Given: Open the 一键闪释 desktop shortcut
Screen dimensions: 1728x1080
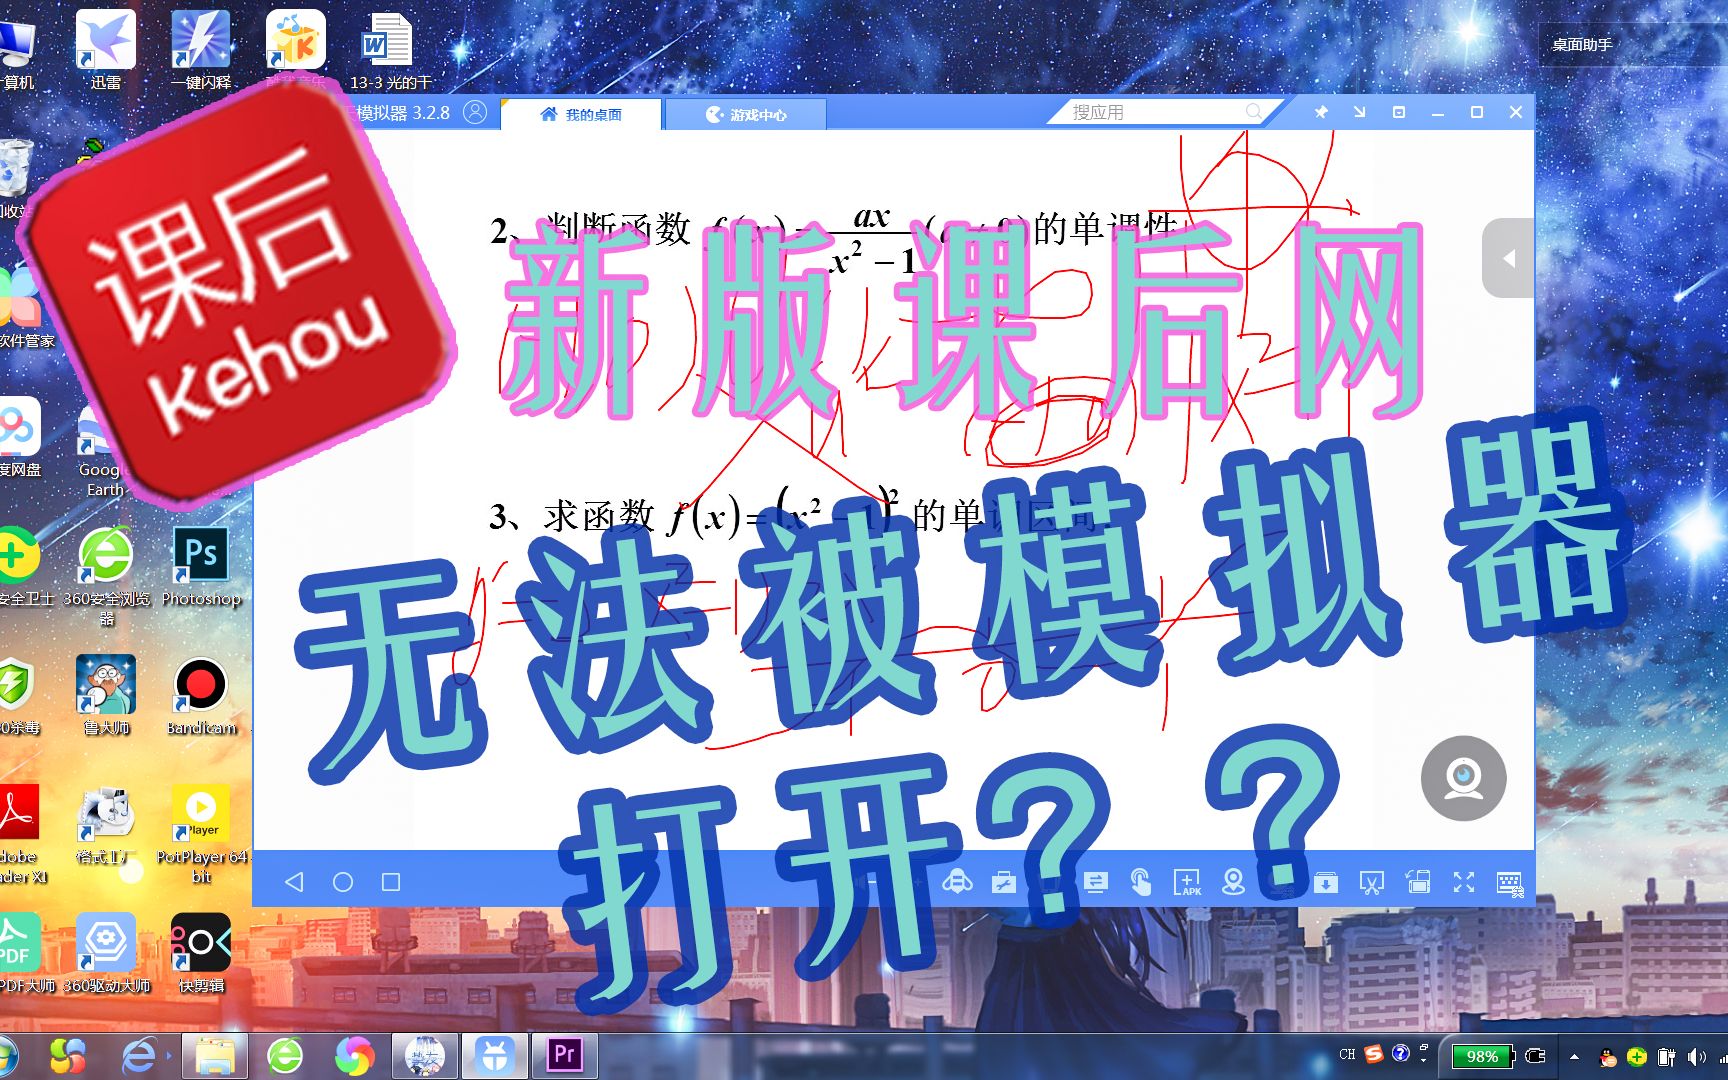Looking at the screenshot, I should (201, 49).
